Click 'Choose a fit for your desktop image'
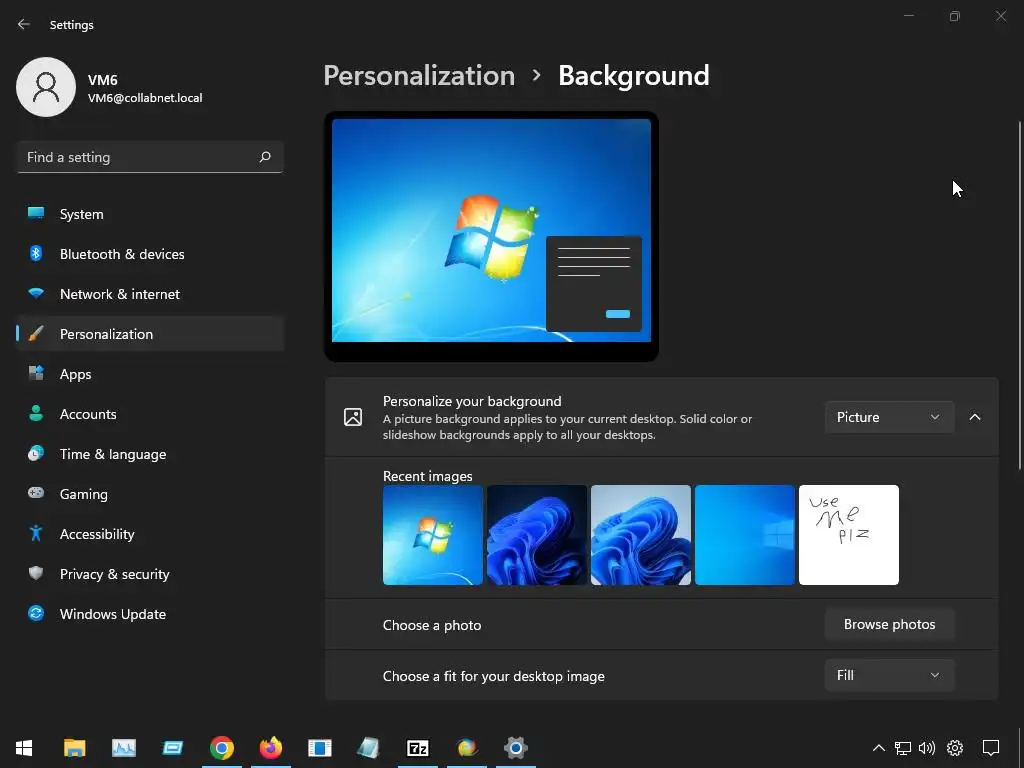The width and height of the screenshot is (1024, 768). (494, 676)
